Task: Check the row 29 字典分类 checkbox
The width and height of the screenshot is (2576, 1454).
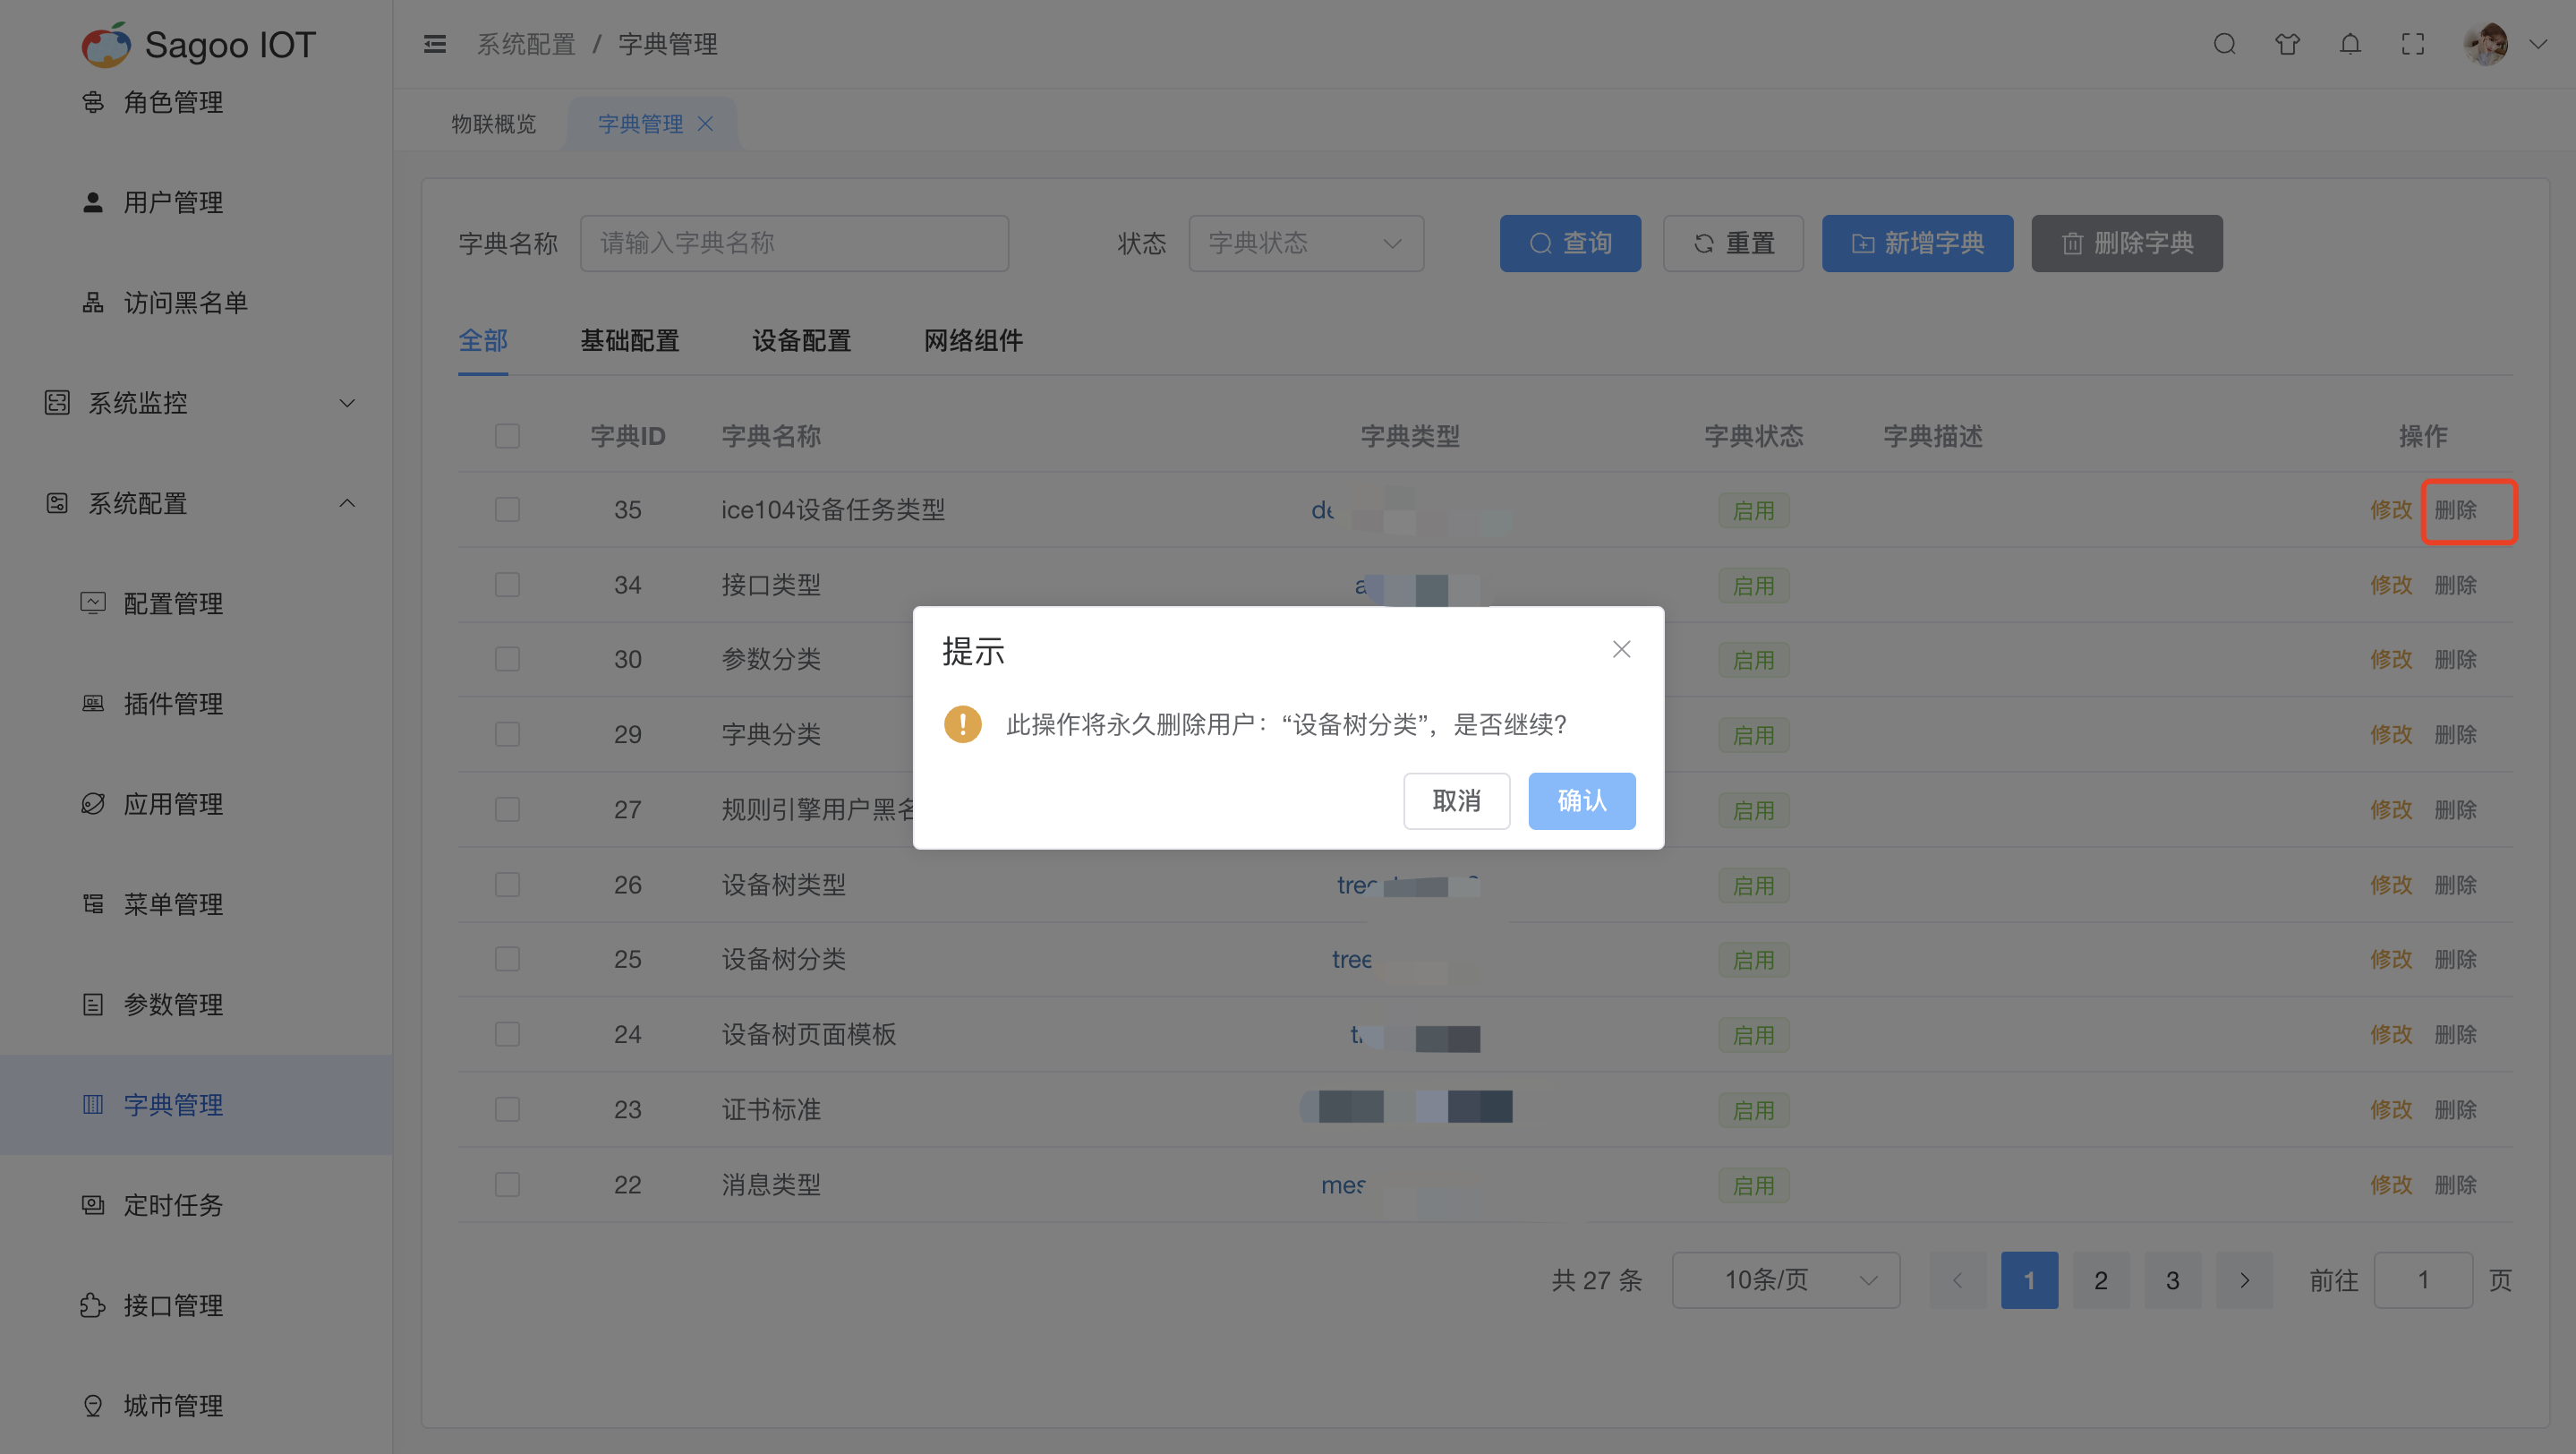Action: (x=507, y=734)
